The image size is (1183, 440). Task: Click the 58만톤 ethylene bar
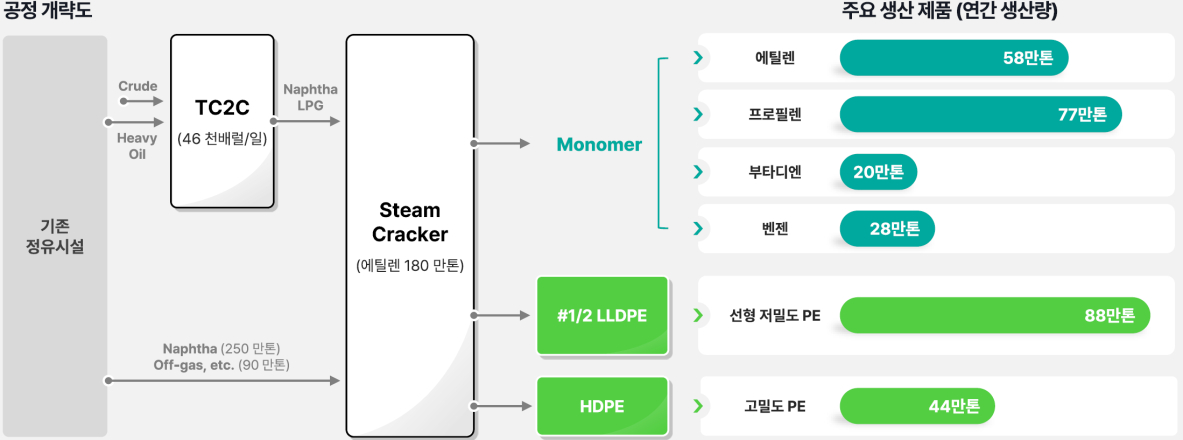click(954, 58)
